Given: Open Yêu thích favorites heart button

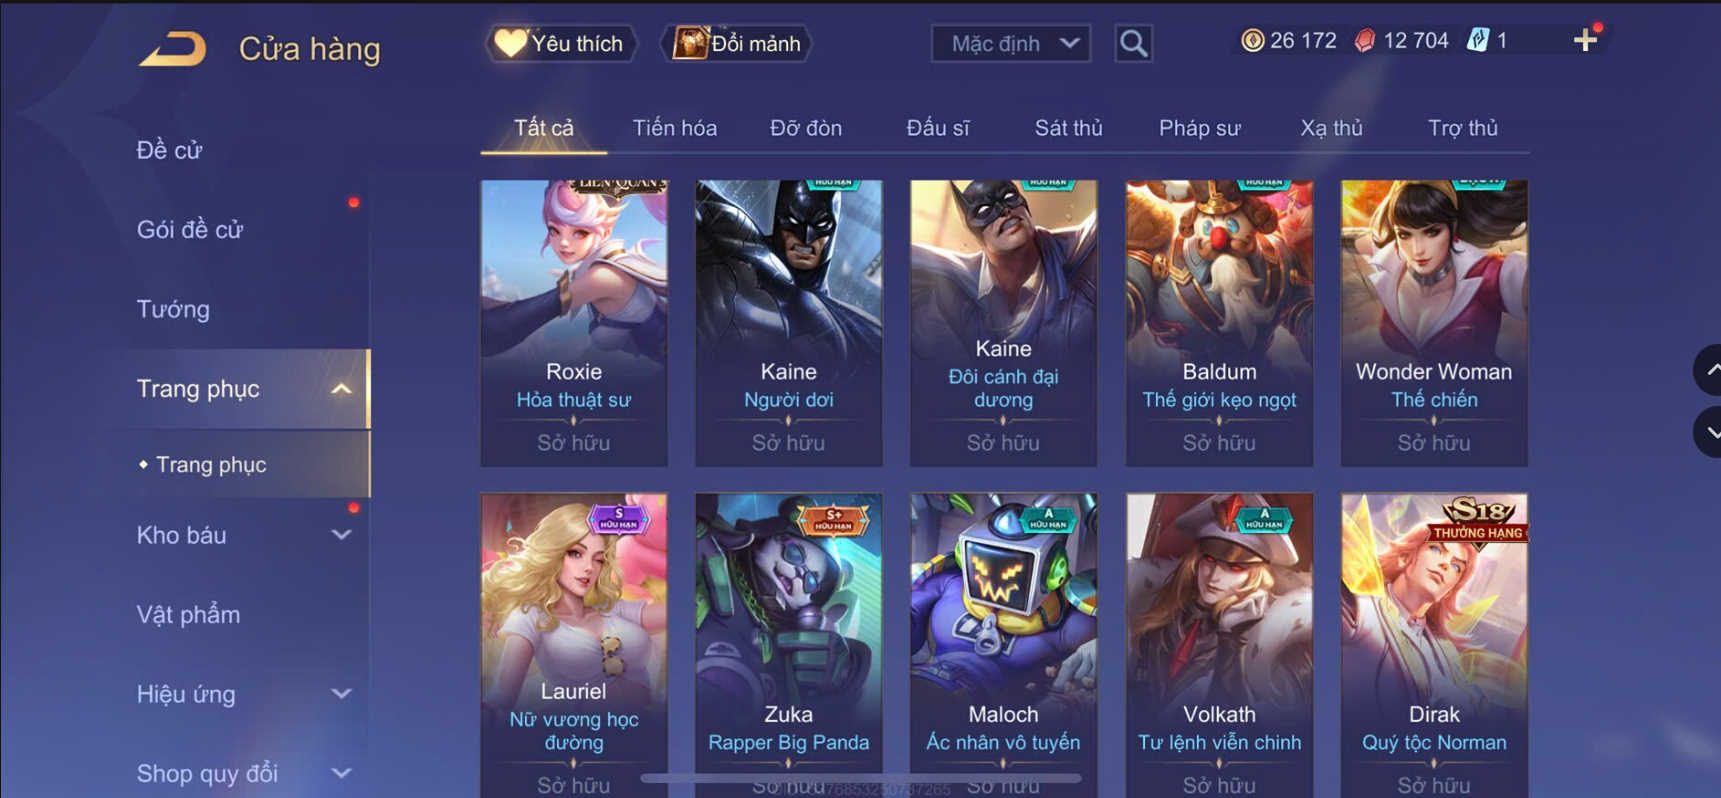Looking at the screenshot, I should [561, 43].
